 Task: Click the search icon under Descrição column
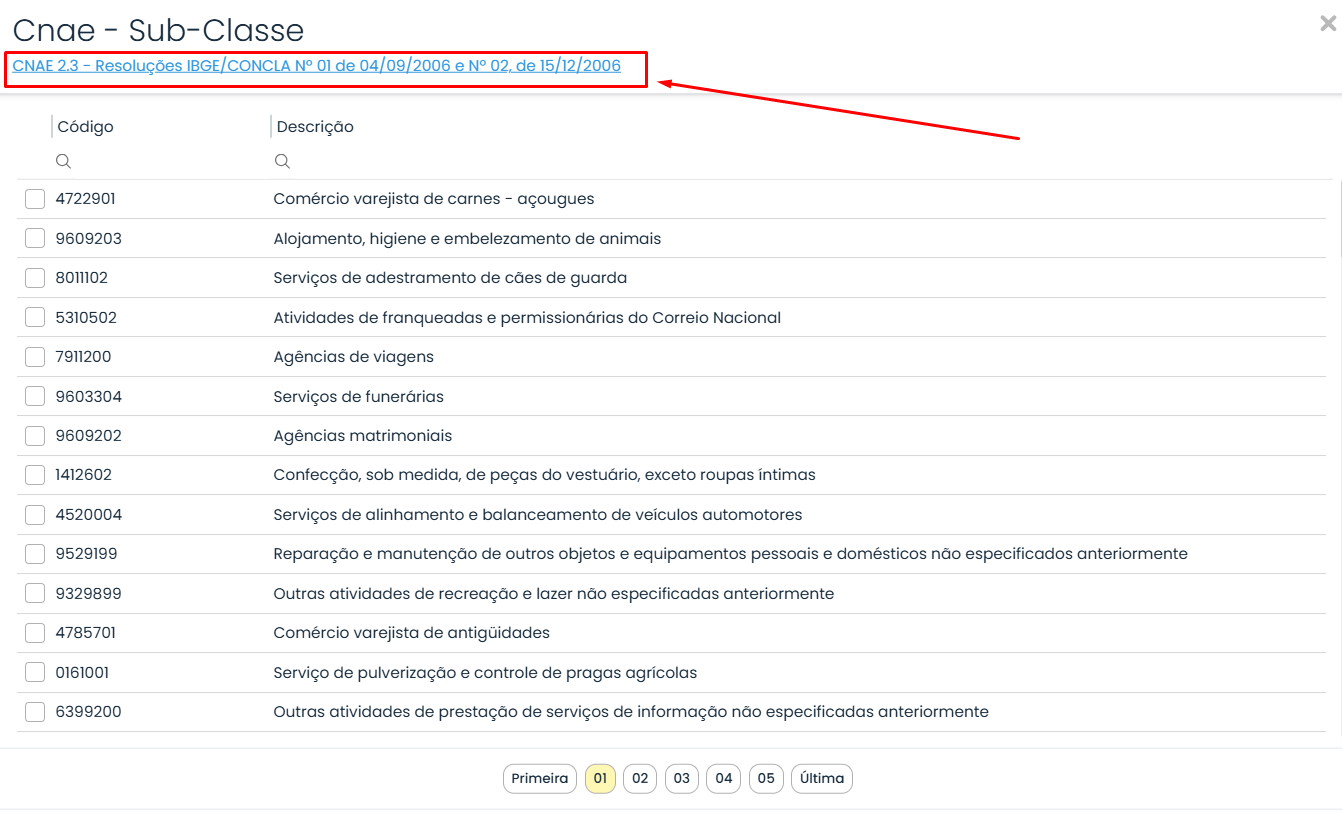click(282, 161)
